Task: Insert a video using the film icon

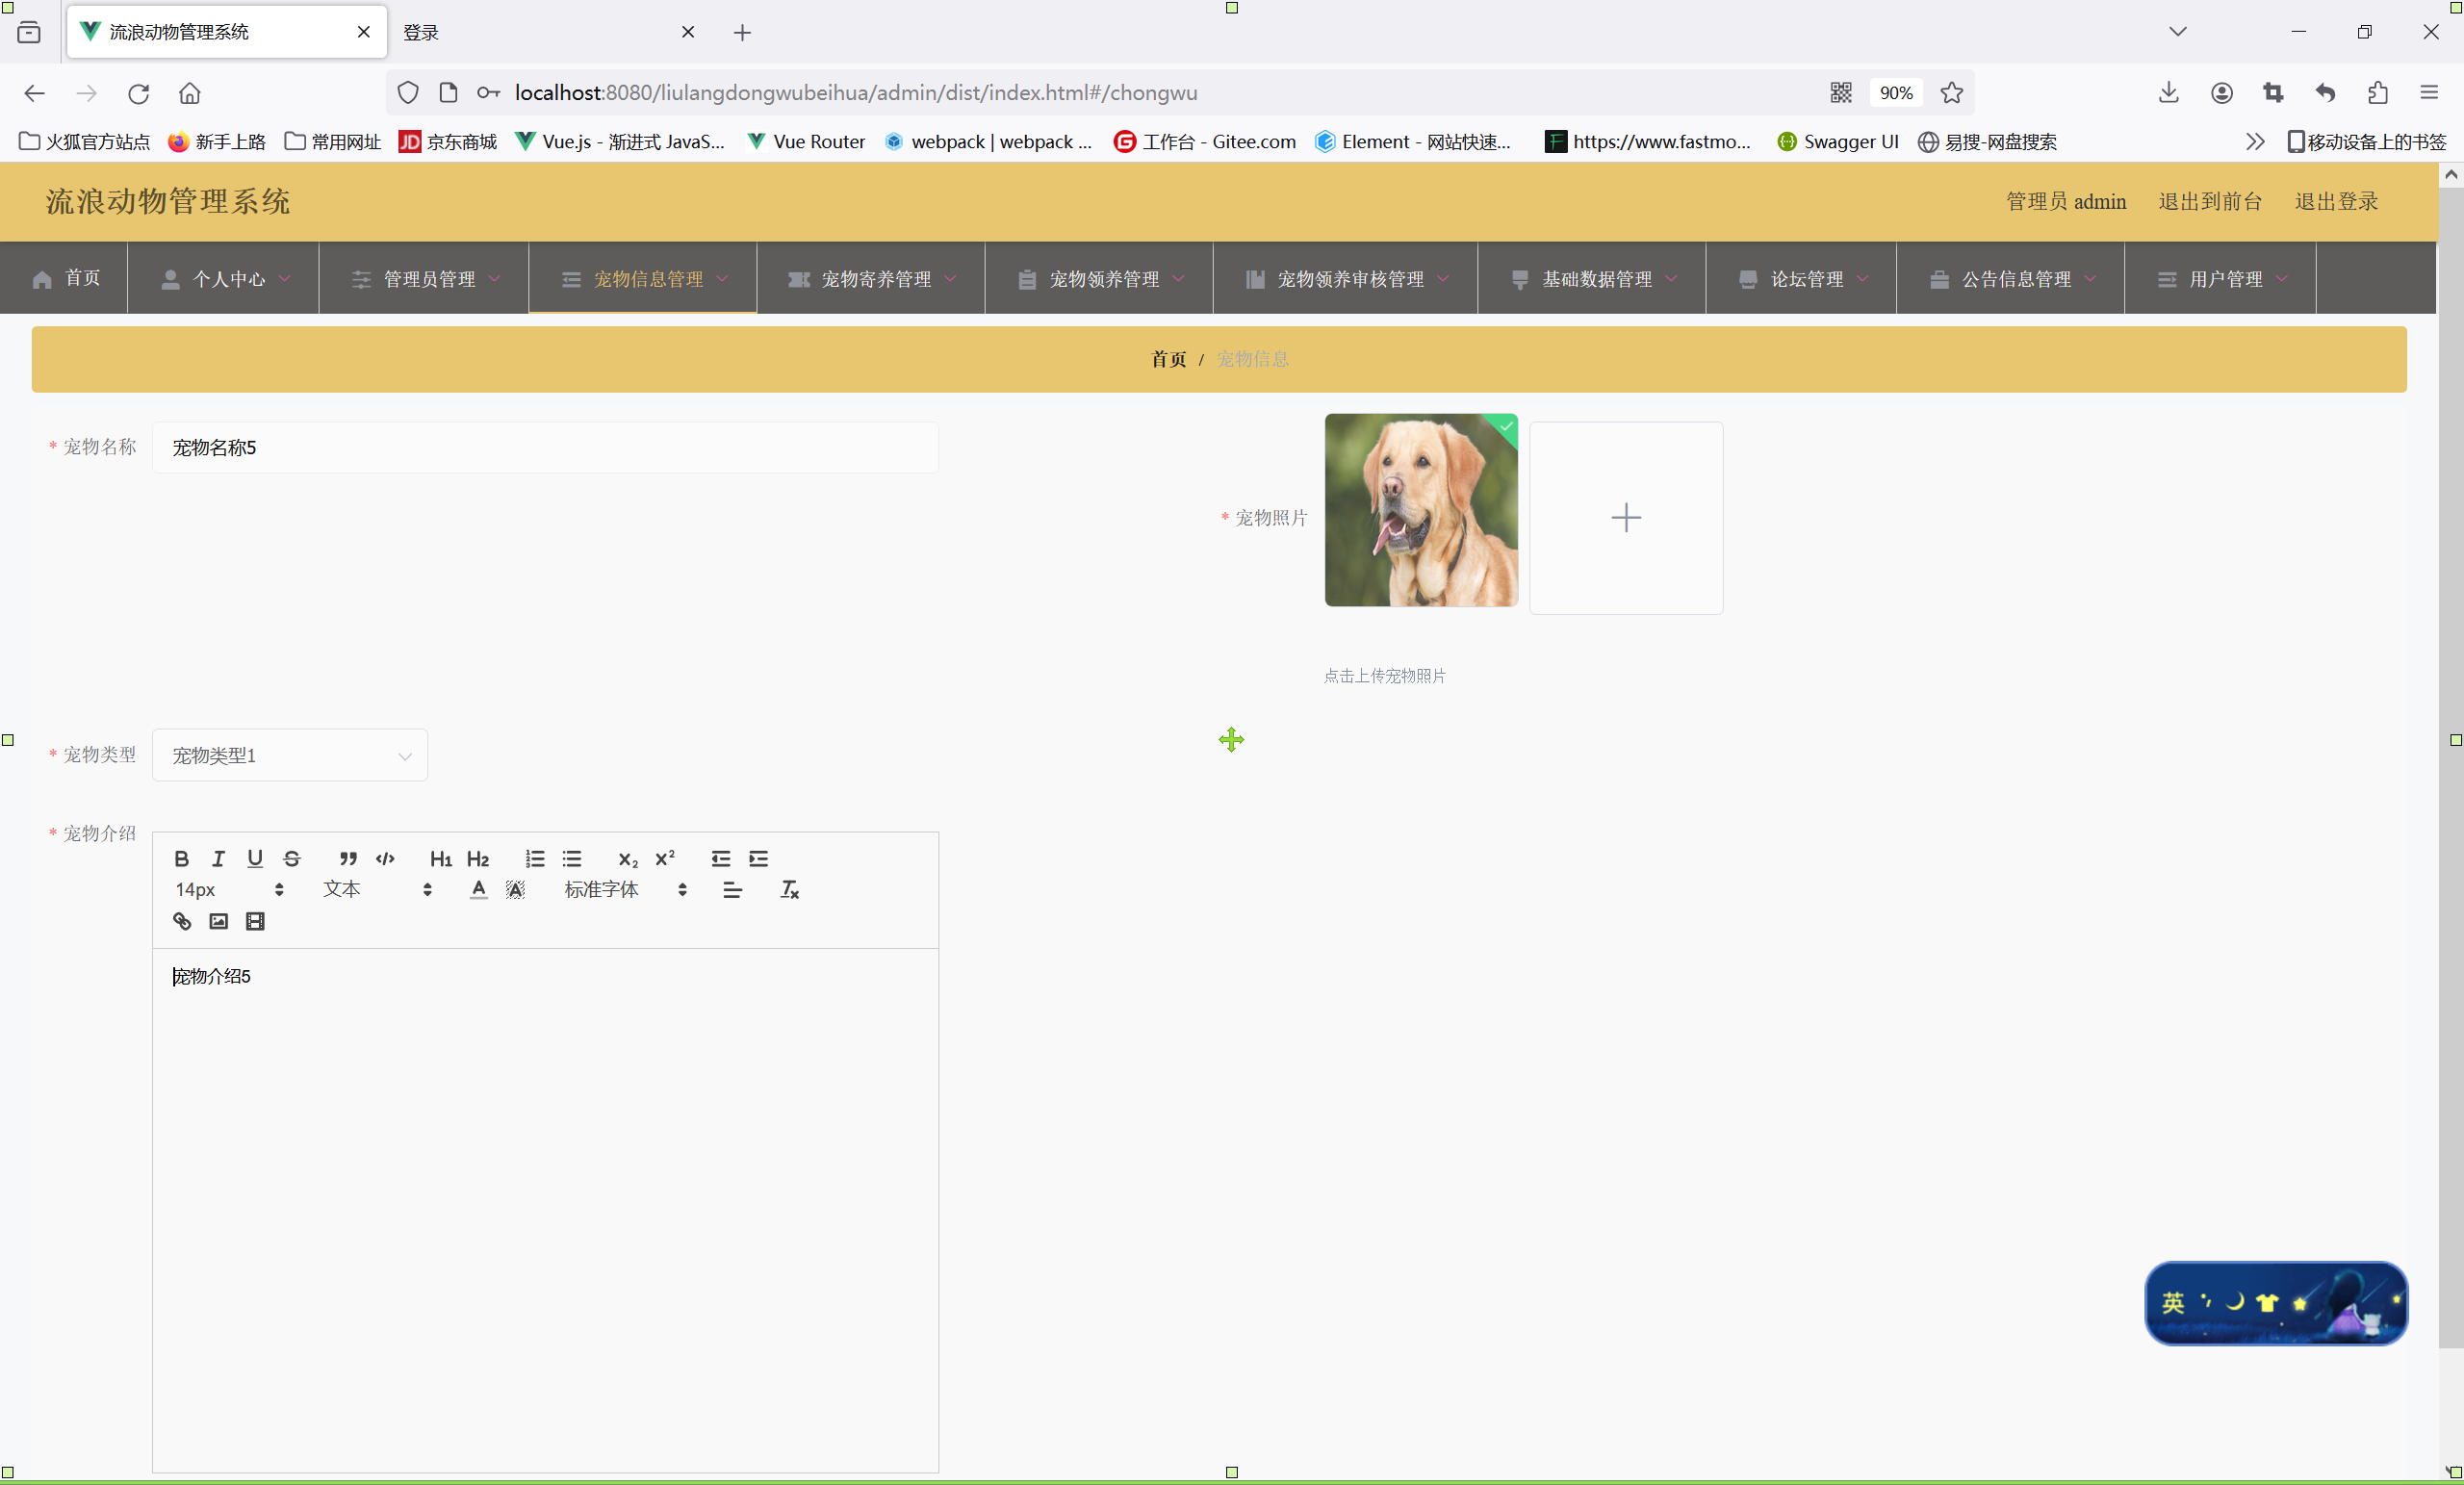Action: click(255, 921)
